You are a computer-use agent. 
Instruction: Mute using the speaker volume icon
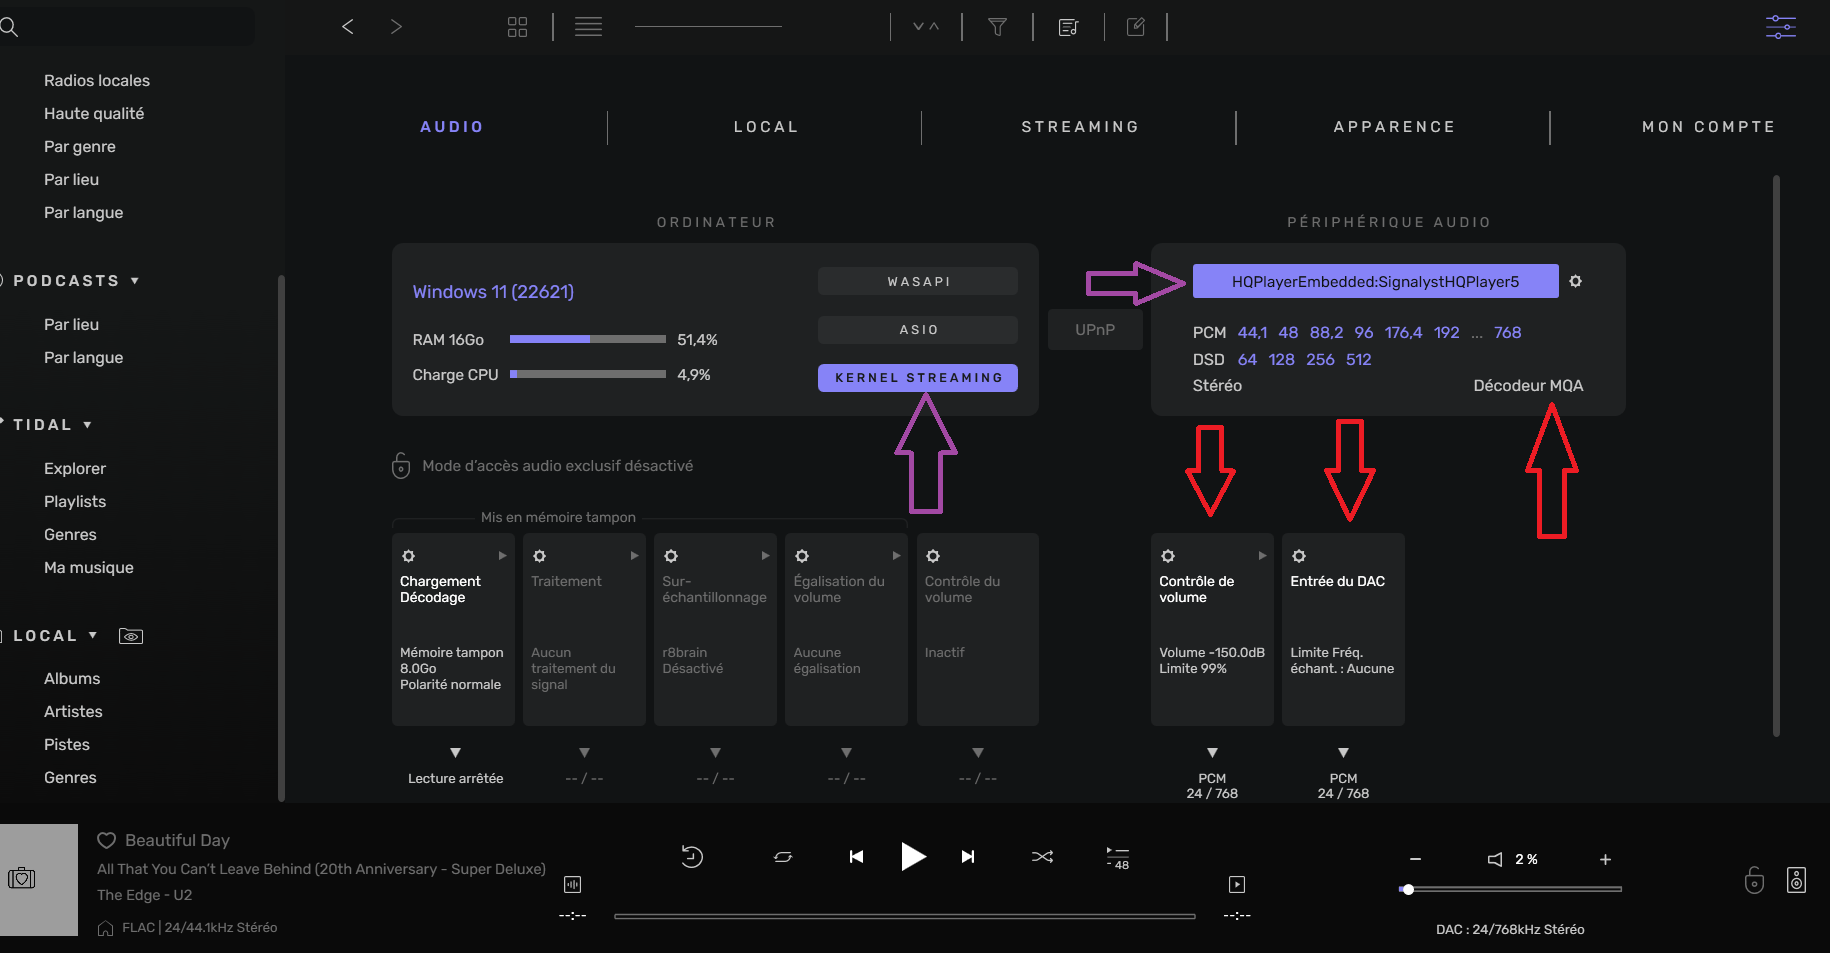click(1495, 859)
